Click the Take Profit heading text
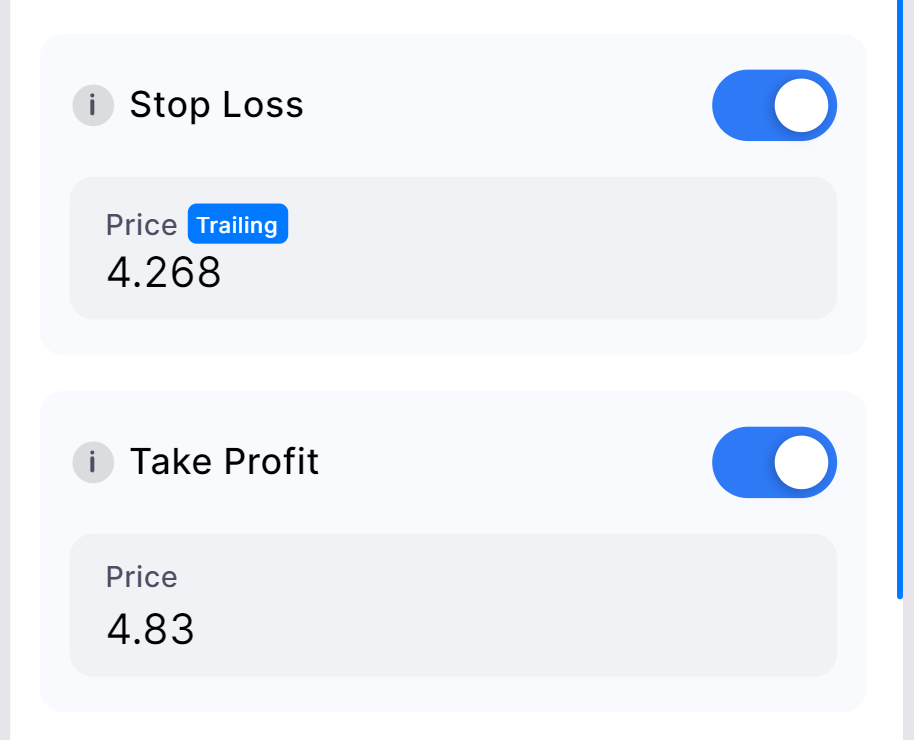Screen dimensions: 914x740 click(224, 462)
